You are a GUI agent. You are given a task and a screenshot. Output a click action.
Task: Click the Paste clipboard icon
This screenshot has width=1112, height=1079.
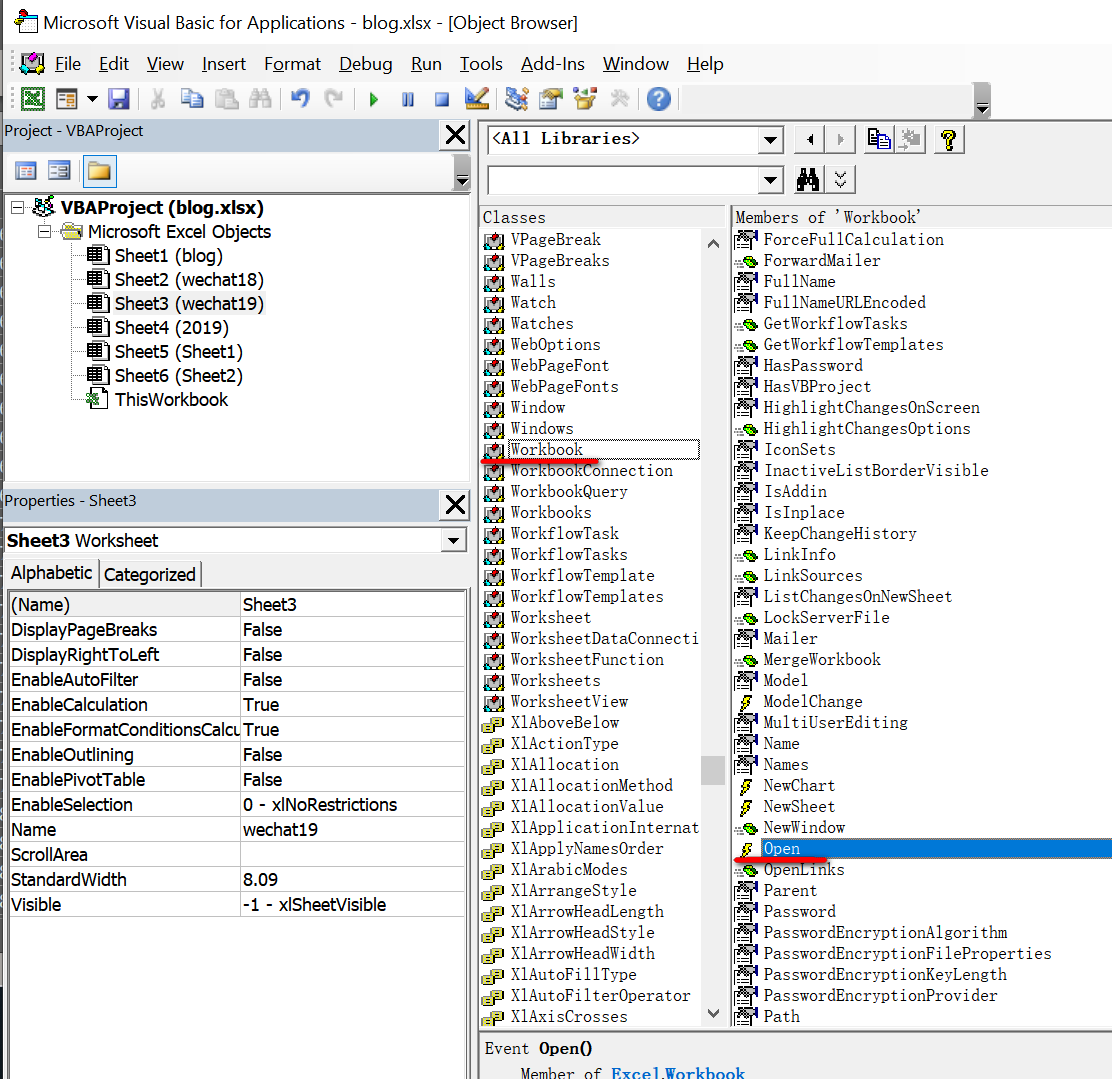(226, 99)
